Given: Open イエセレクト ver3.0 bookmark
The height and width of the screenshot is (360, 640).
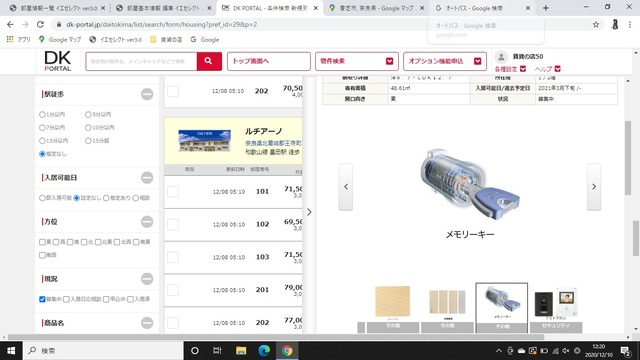Looking at the screenshot, I should click(116, 40).
